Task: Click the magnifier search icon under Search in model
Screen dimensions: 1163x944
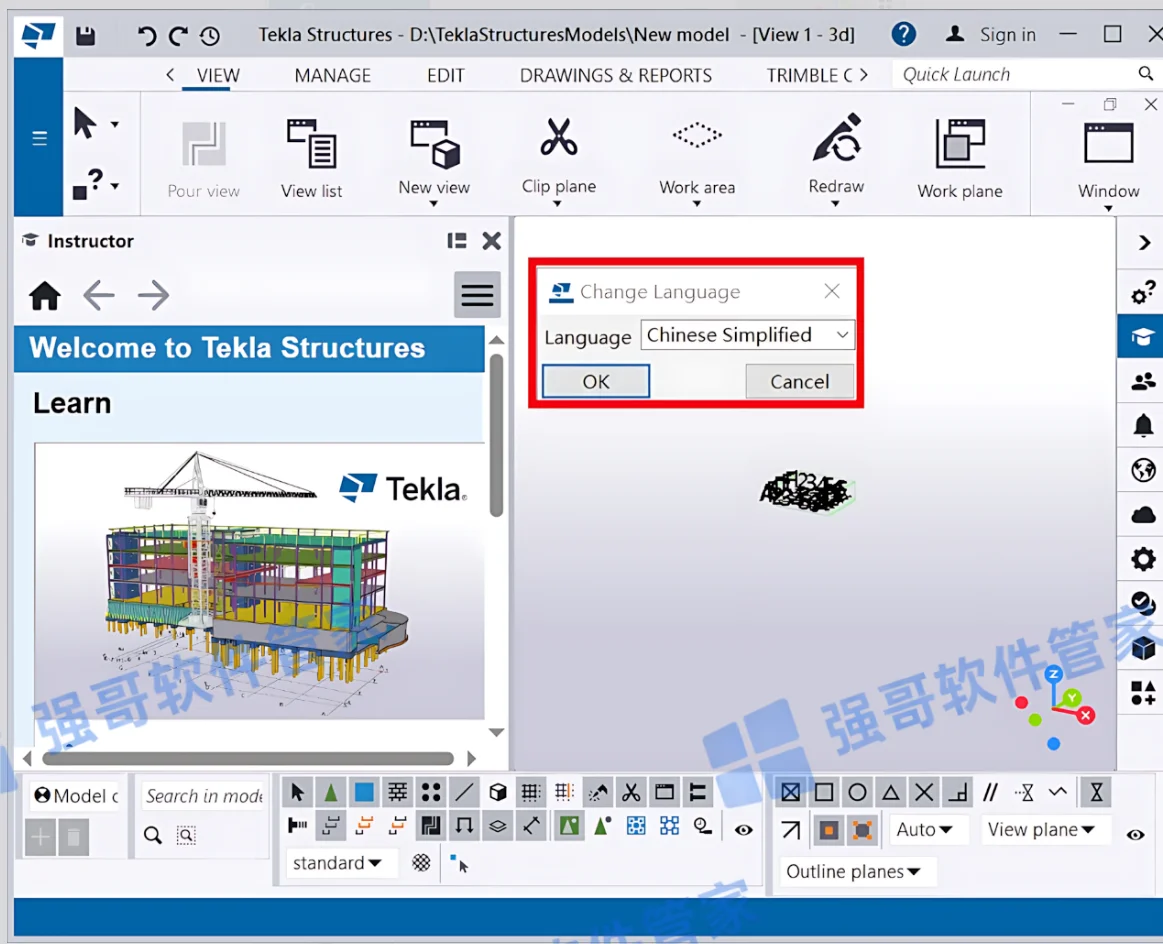Action: [153, 835]
